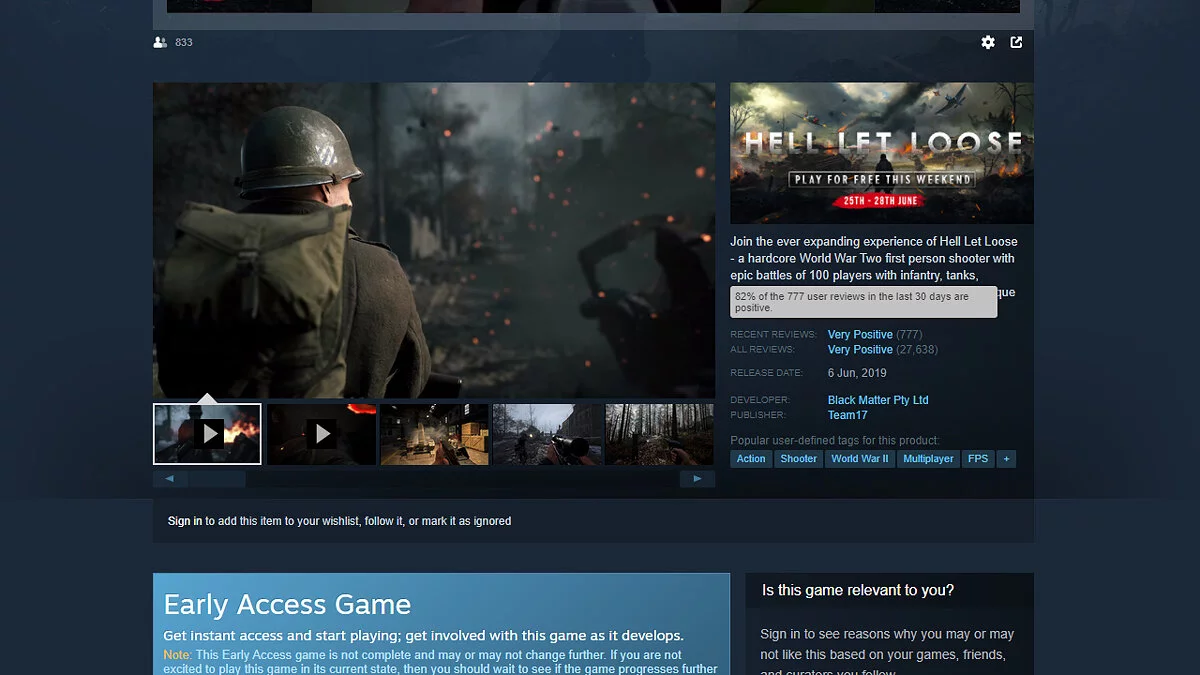Click the viewers count people icon
Screen dimensions: 1200x675
160,42
